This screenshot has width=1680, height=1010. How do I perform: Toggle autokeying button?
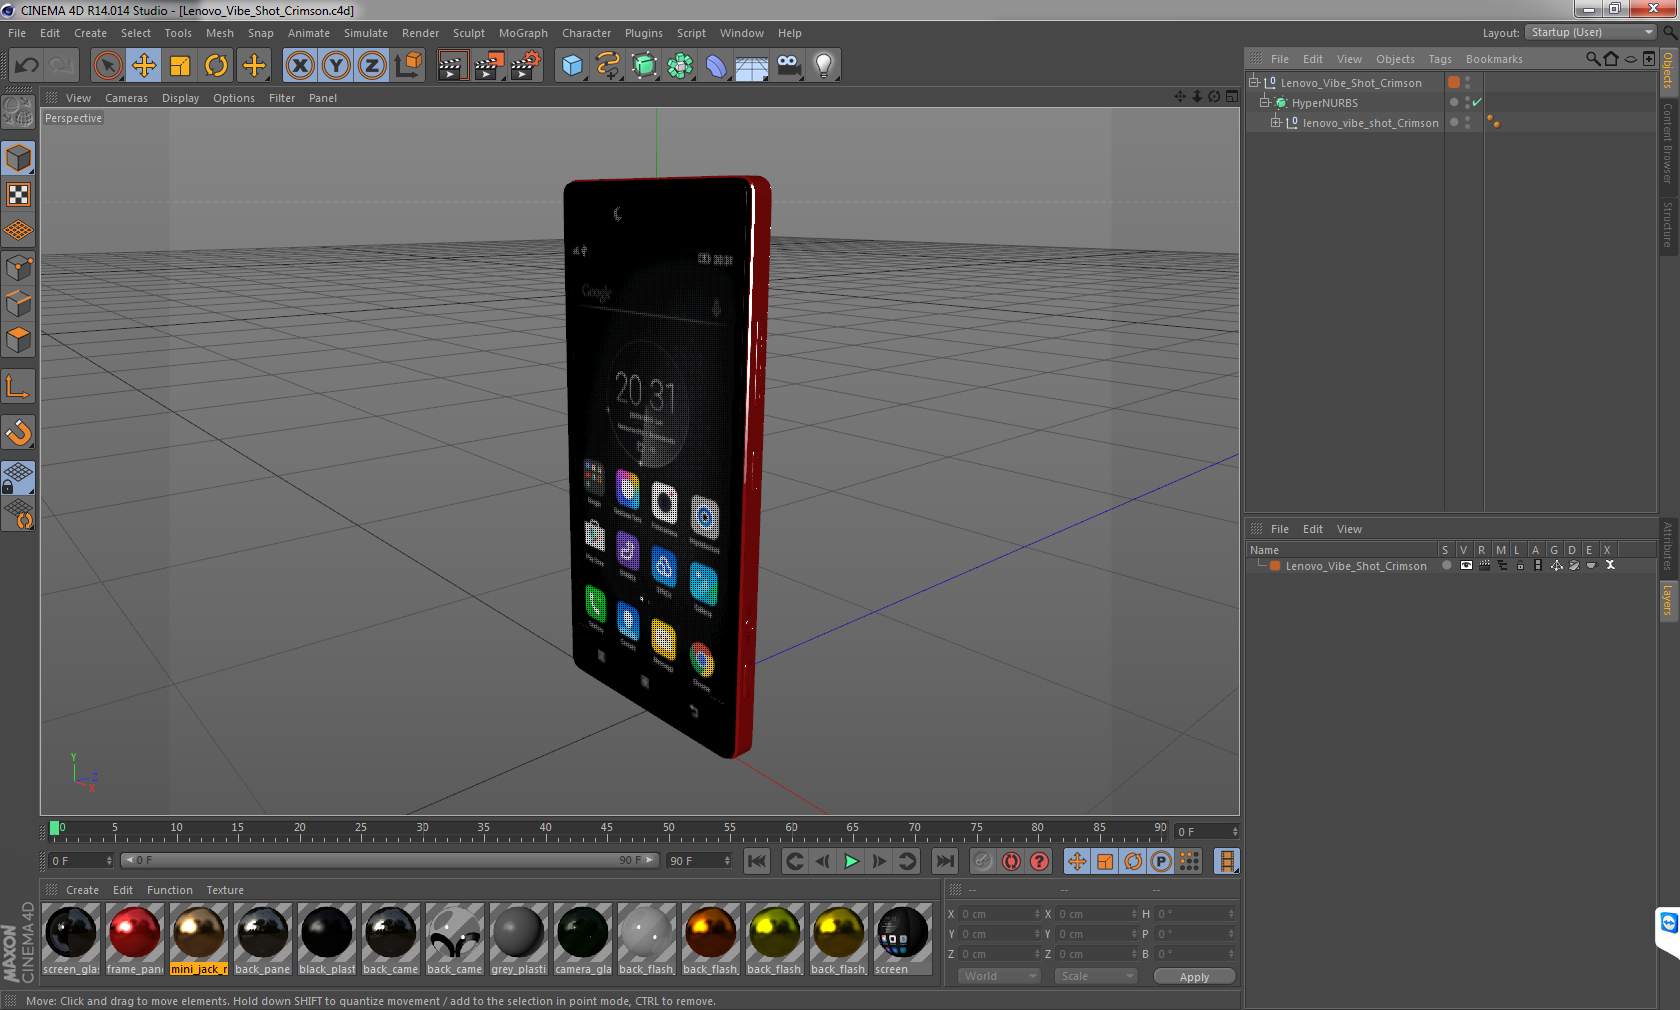point(1012,861)
